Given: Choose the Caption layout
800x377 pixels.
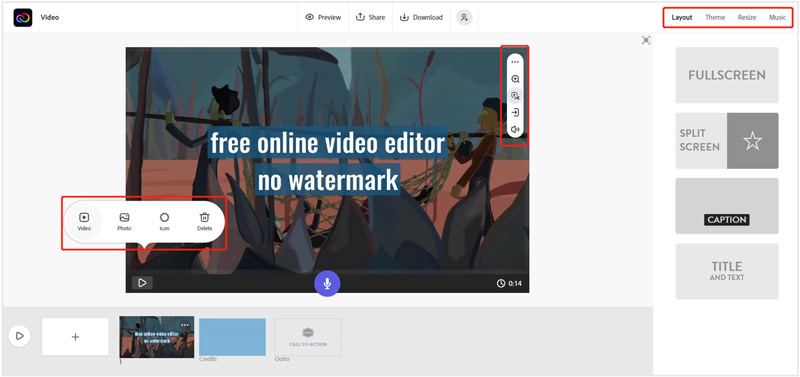Looking at the screenshot, I should pos(727,206).
